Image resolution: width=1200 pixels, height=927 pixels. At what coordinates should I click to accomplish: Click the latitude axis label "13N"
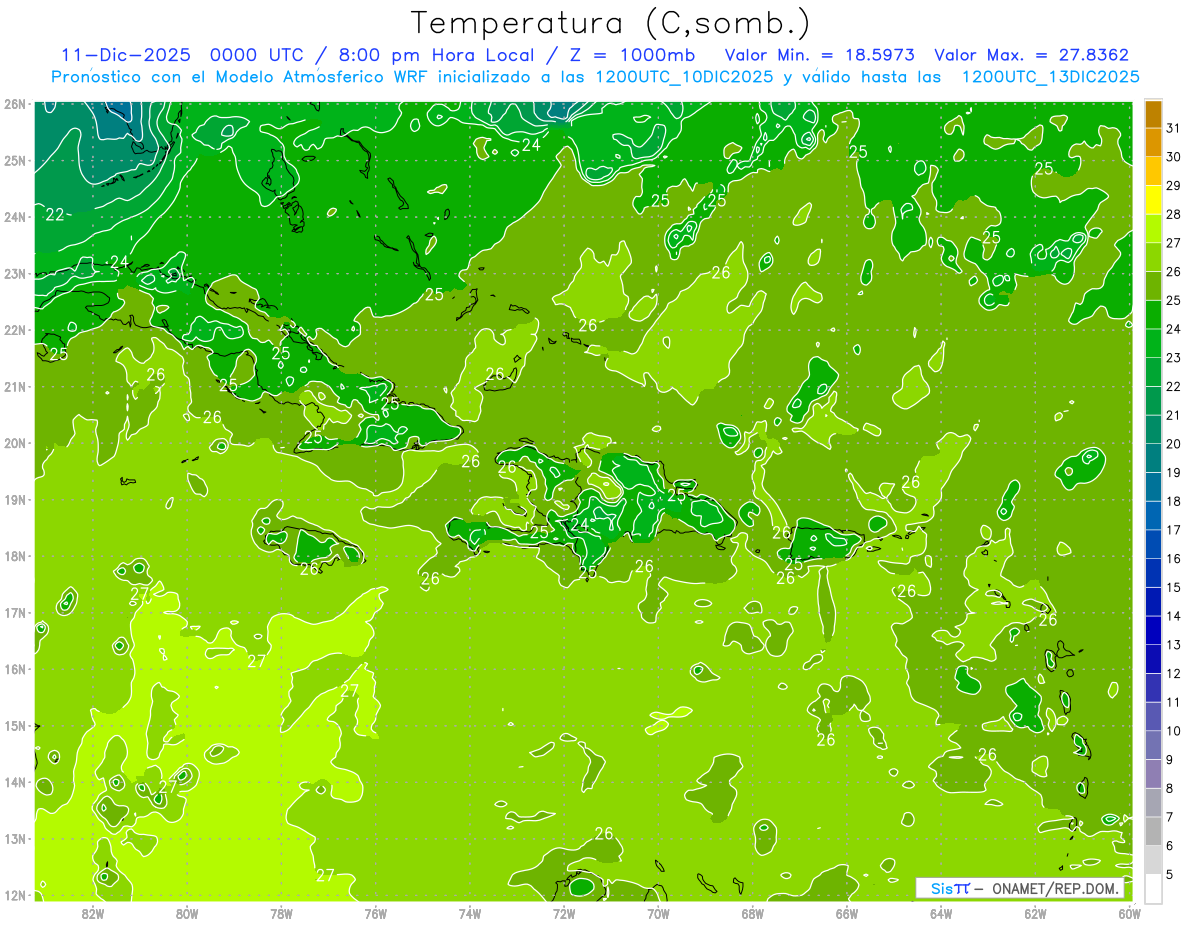point(15,838)
